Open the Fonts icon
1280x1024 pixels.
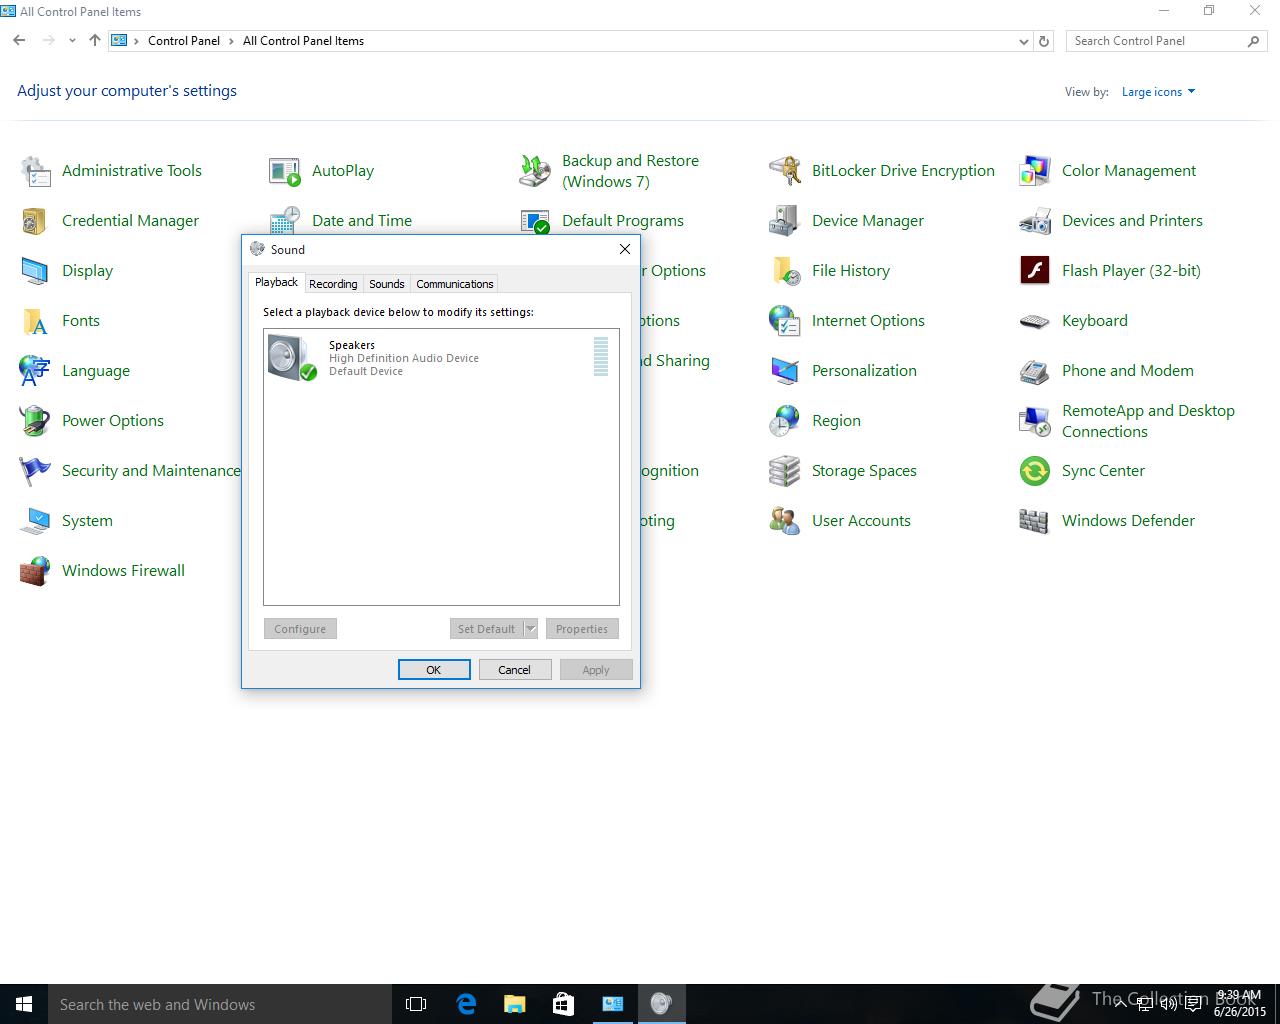(35, 321)
